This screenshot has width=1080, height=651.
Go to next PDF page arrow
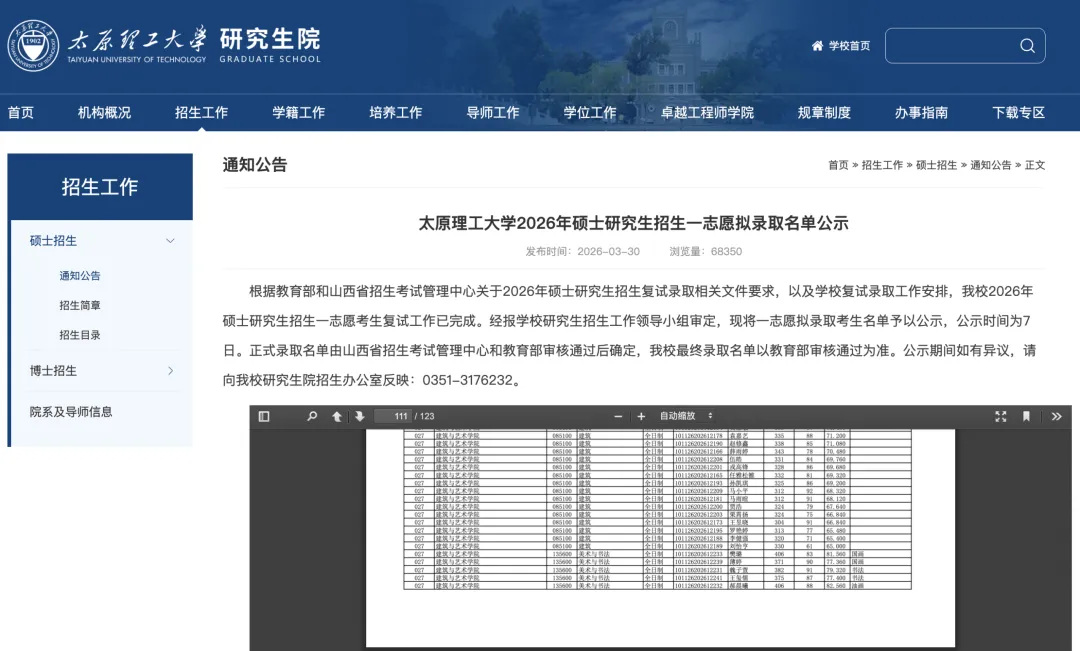pos(360,416)
